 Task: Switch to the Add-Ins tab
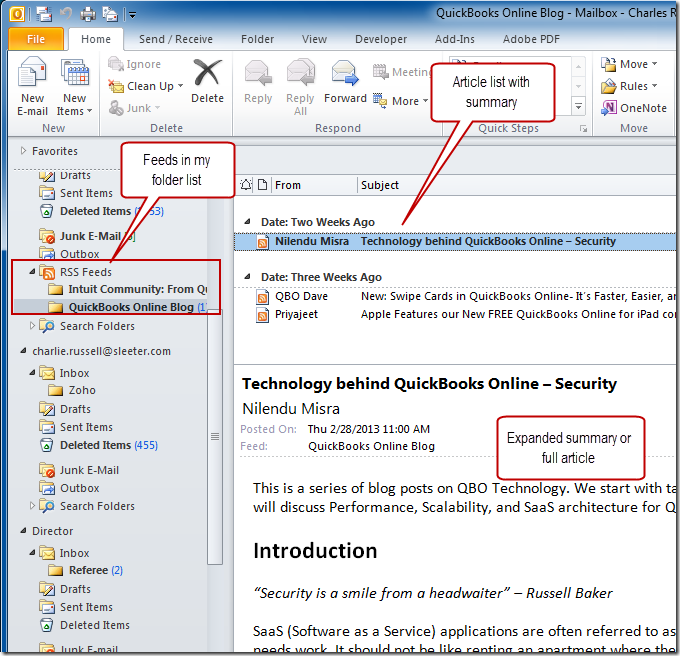[454, 39]
